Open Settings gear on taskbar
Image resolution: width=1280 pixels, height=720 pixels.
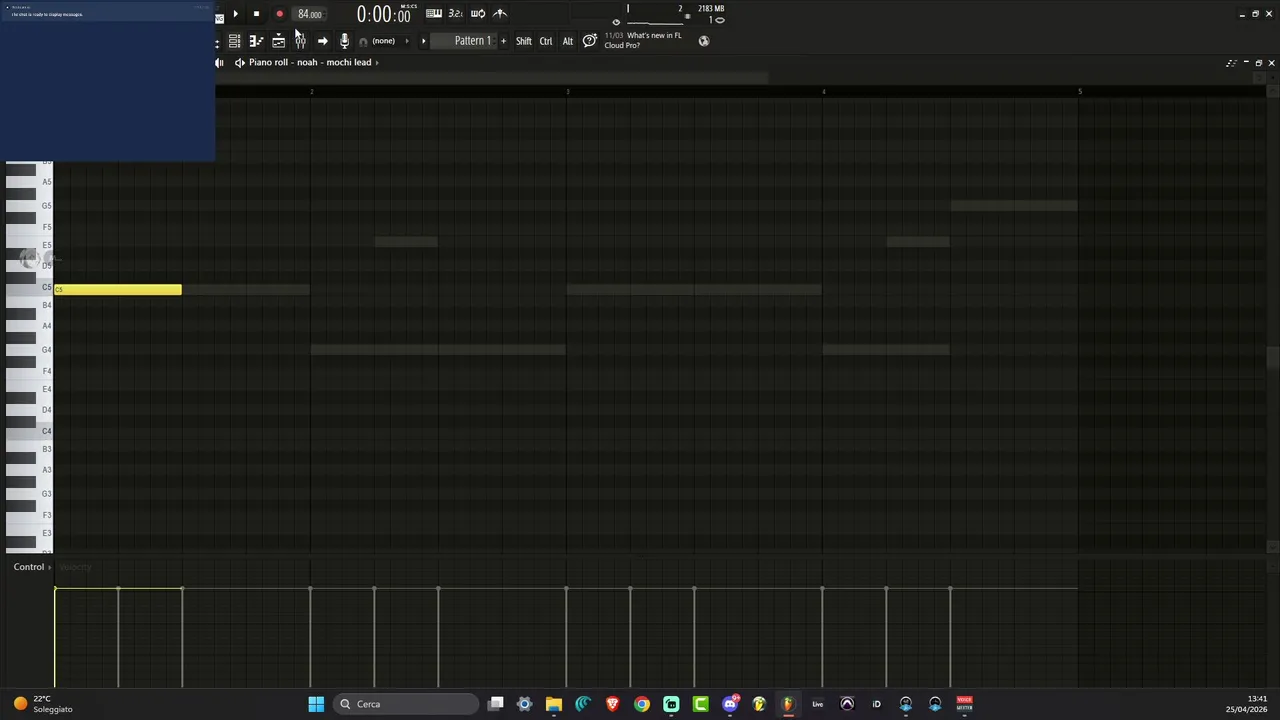click(524, 704)
